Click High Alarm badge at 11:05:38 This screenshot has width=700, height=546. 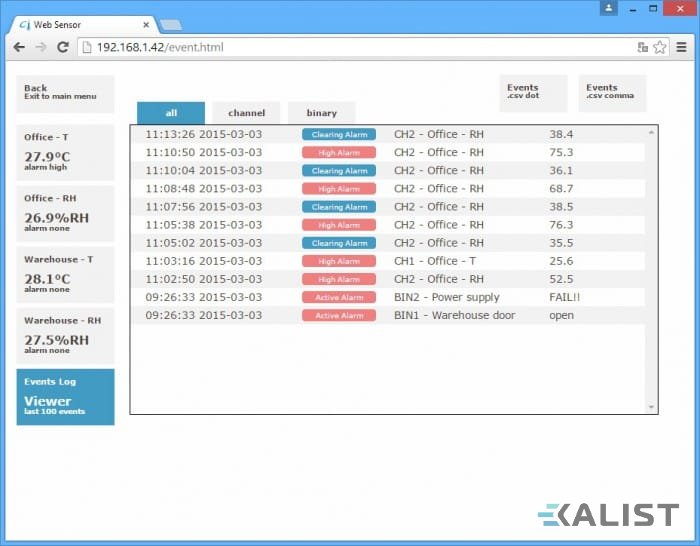tap(339, 225)
